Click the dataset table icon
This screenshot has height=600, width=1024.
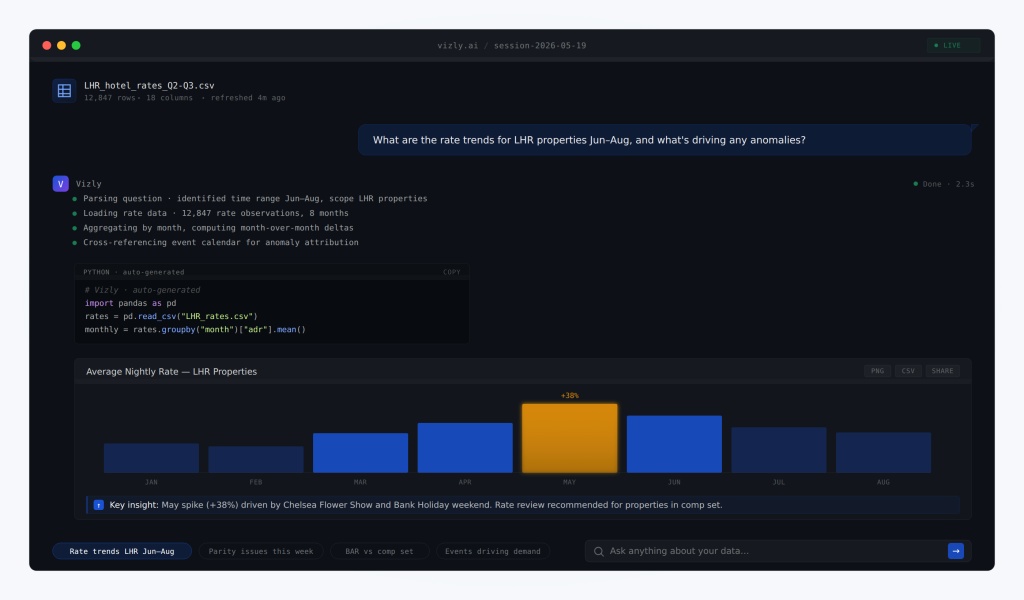tap(64, 91)
